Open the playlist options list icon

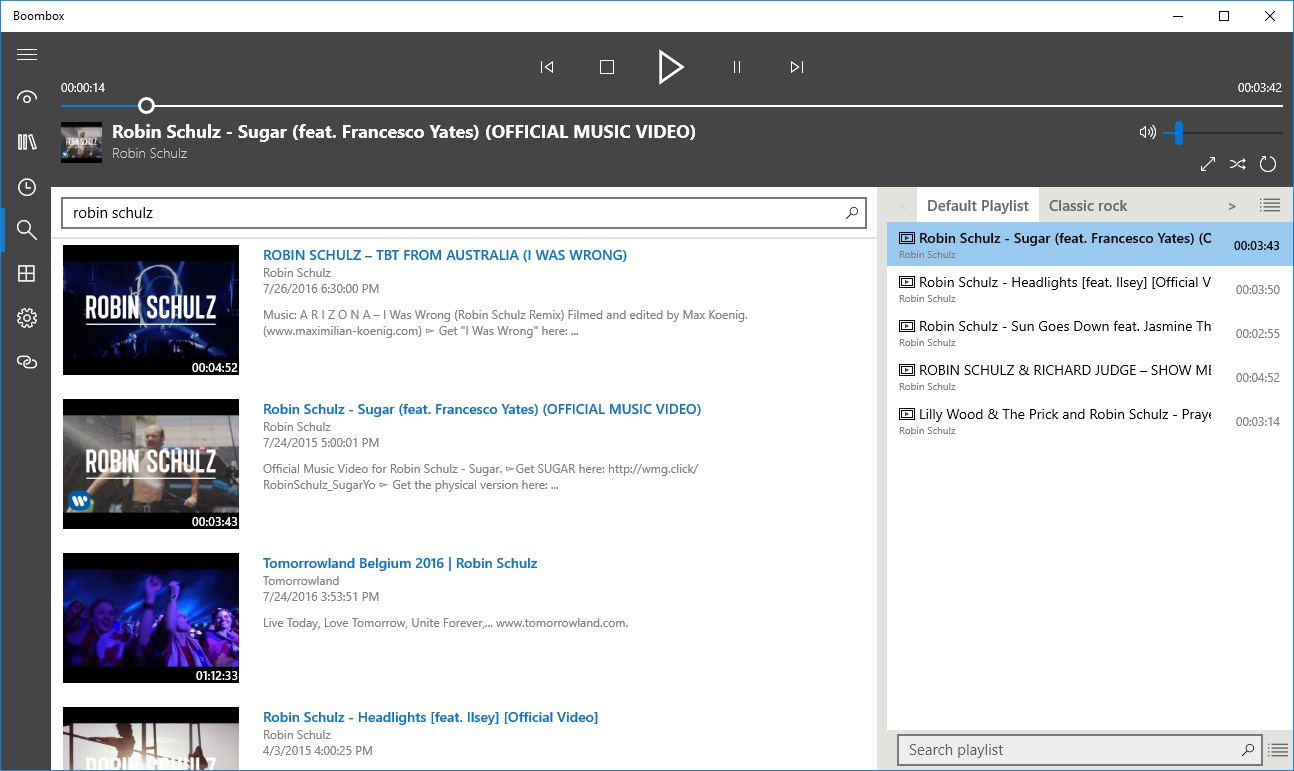click(1270, 205)
